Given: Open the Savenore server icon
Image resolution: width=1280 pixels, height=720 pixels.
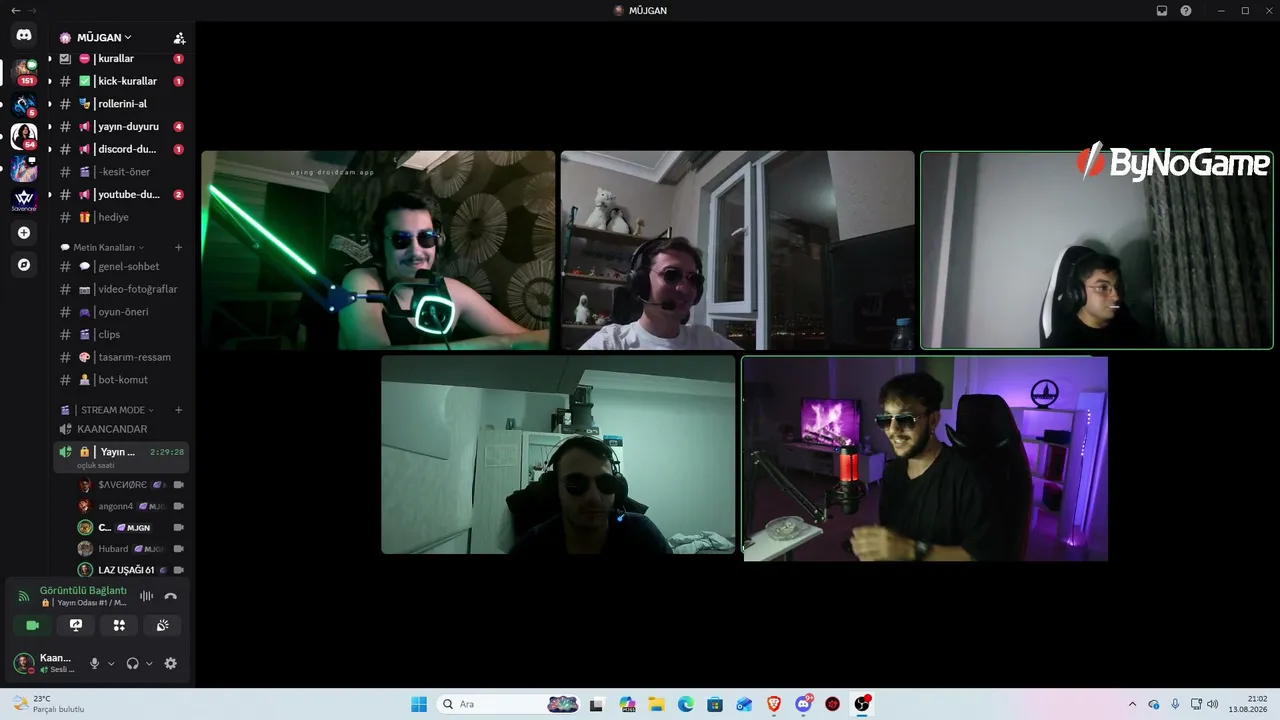Looking at the screenshot, I should pyautogui.click(x=24, y=201).
